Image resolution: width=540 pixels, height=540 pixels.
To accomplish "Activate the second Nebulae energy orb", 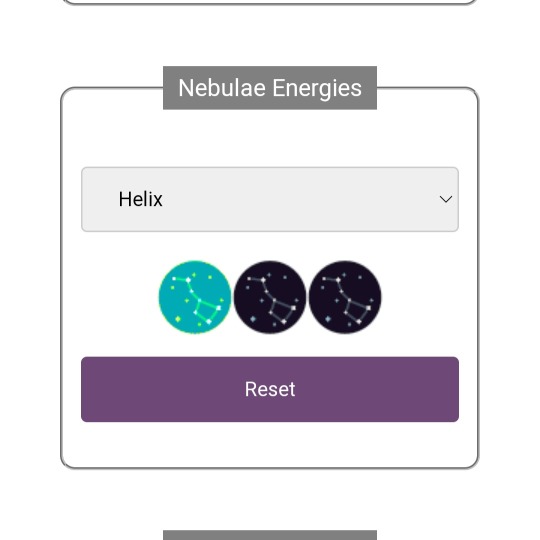I will click(270, 297).
